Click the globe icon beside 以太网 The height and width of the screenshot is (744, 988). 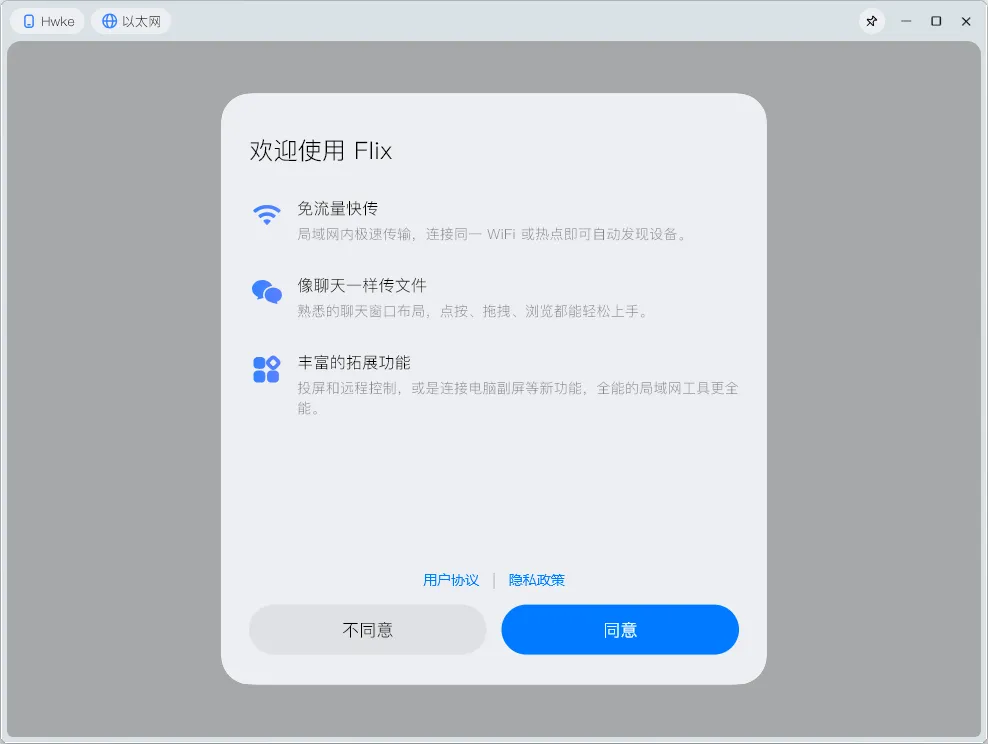pos(110,21)
